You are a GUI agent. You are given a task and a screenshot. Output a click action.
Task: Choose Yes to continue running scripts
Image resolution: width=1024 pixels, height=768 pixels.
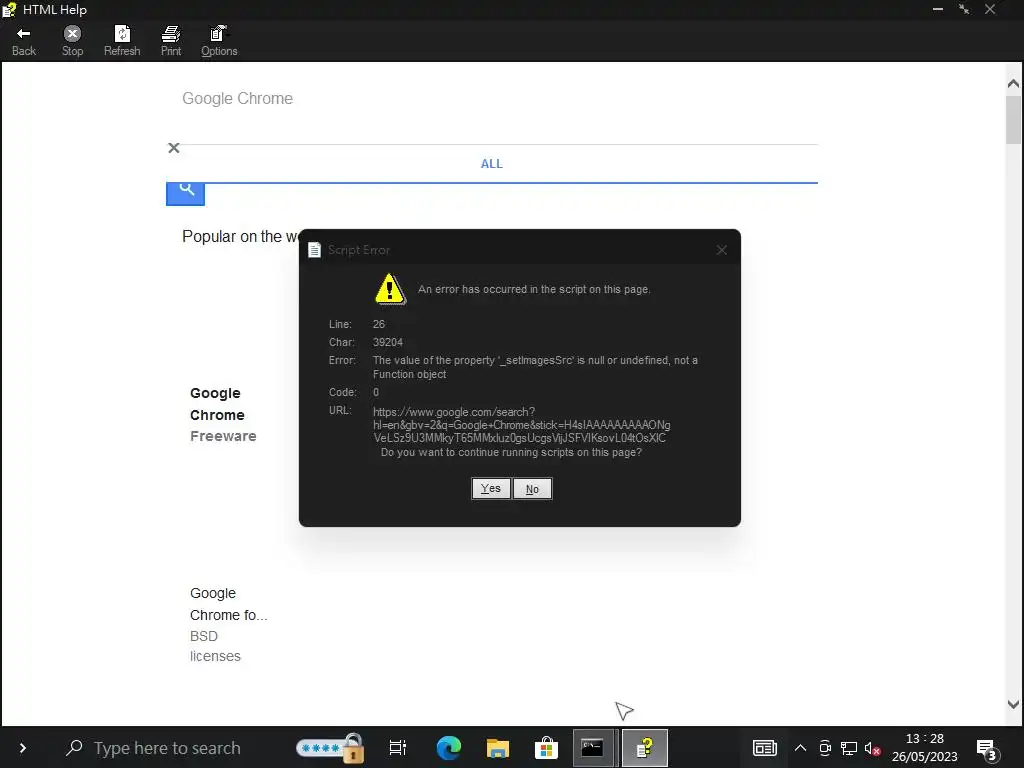pos(490,488)
